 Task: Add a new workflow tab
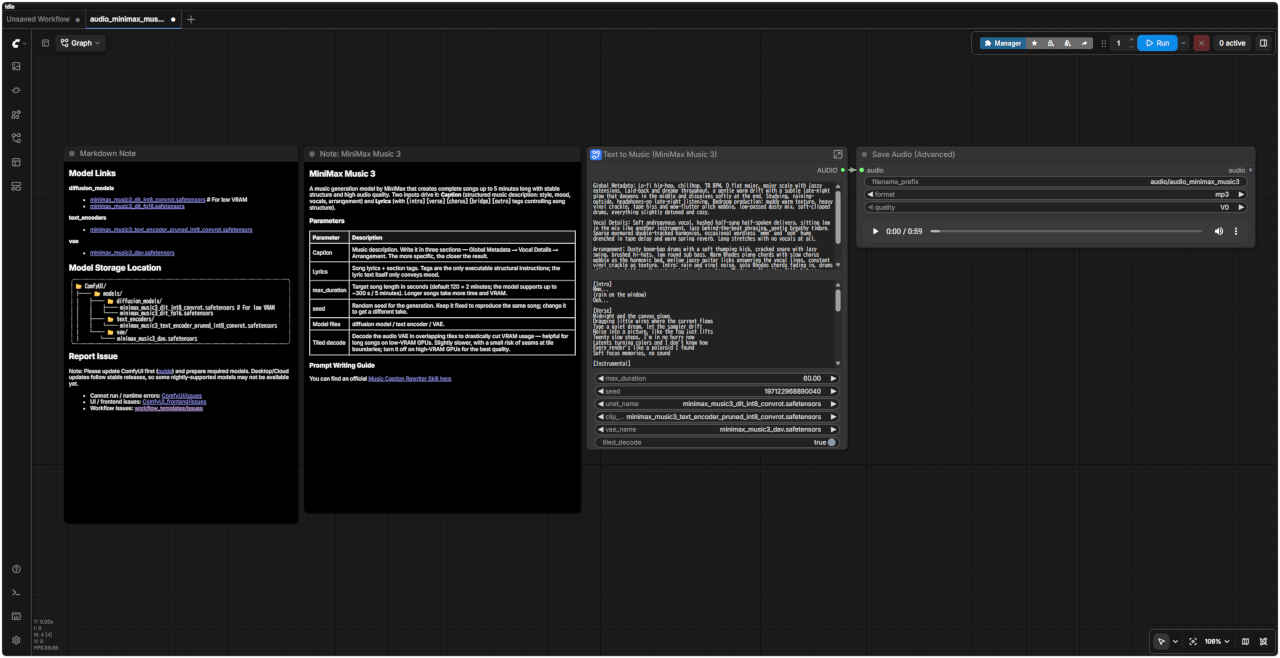click(x=191, y=19)
